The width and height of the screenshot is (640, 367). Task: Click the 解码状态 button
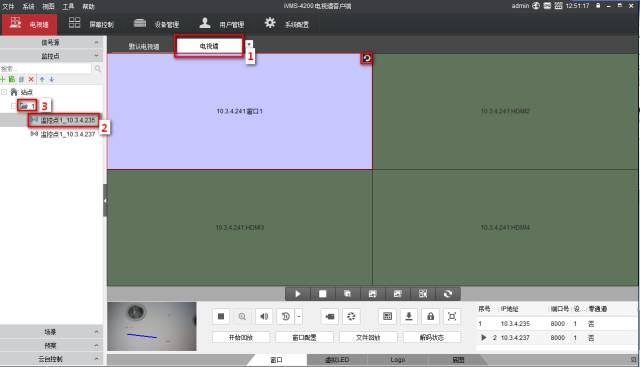(432, 338)
